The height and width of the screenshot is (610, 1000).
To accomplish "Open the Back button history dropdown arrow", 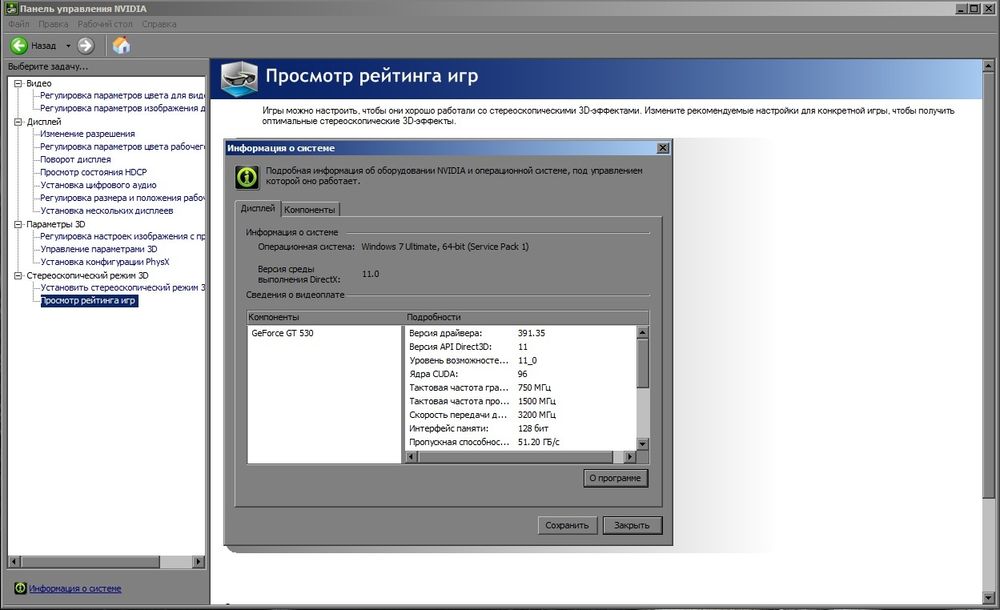I will tap(68, 46).
